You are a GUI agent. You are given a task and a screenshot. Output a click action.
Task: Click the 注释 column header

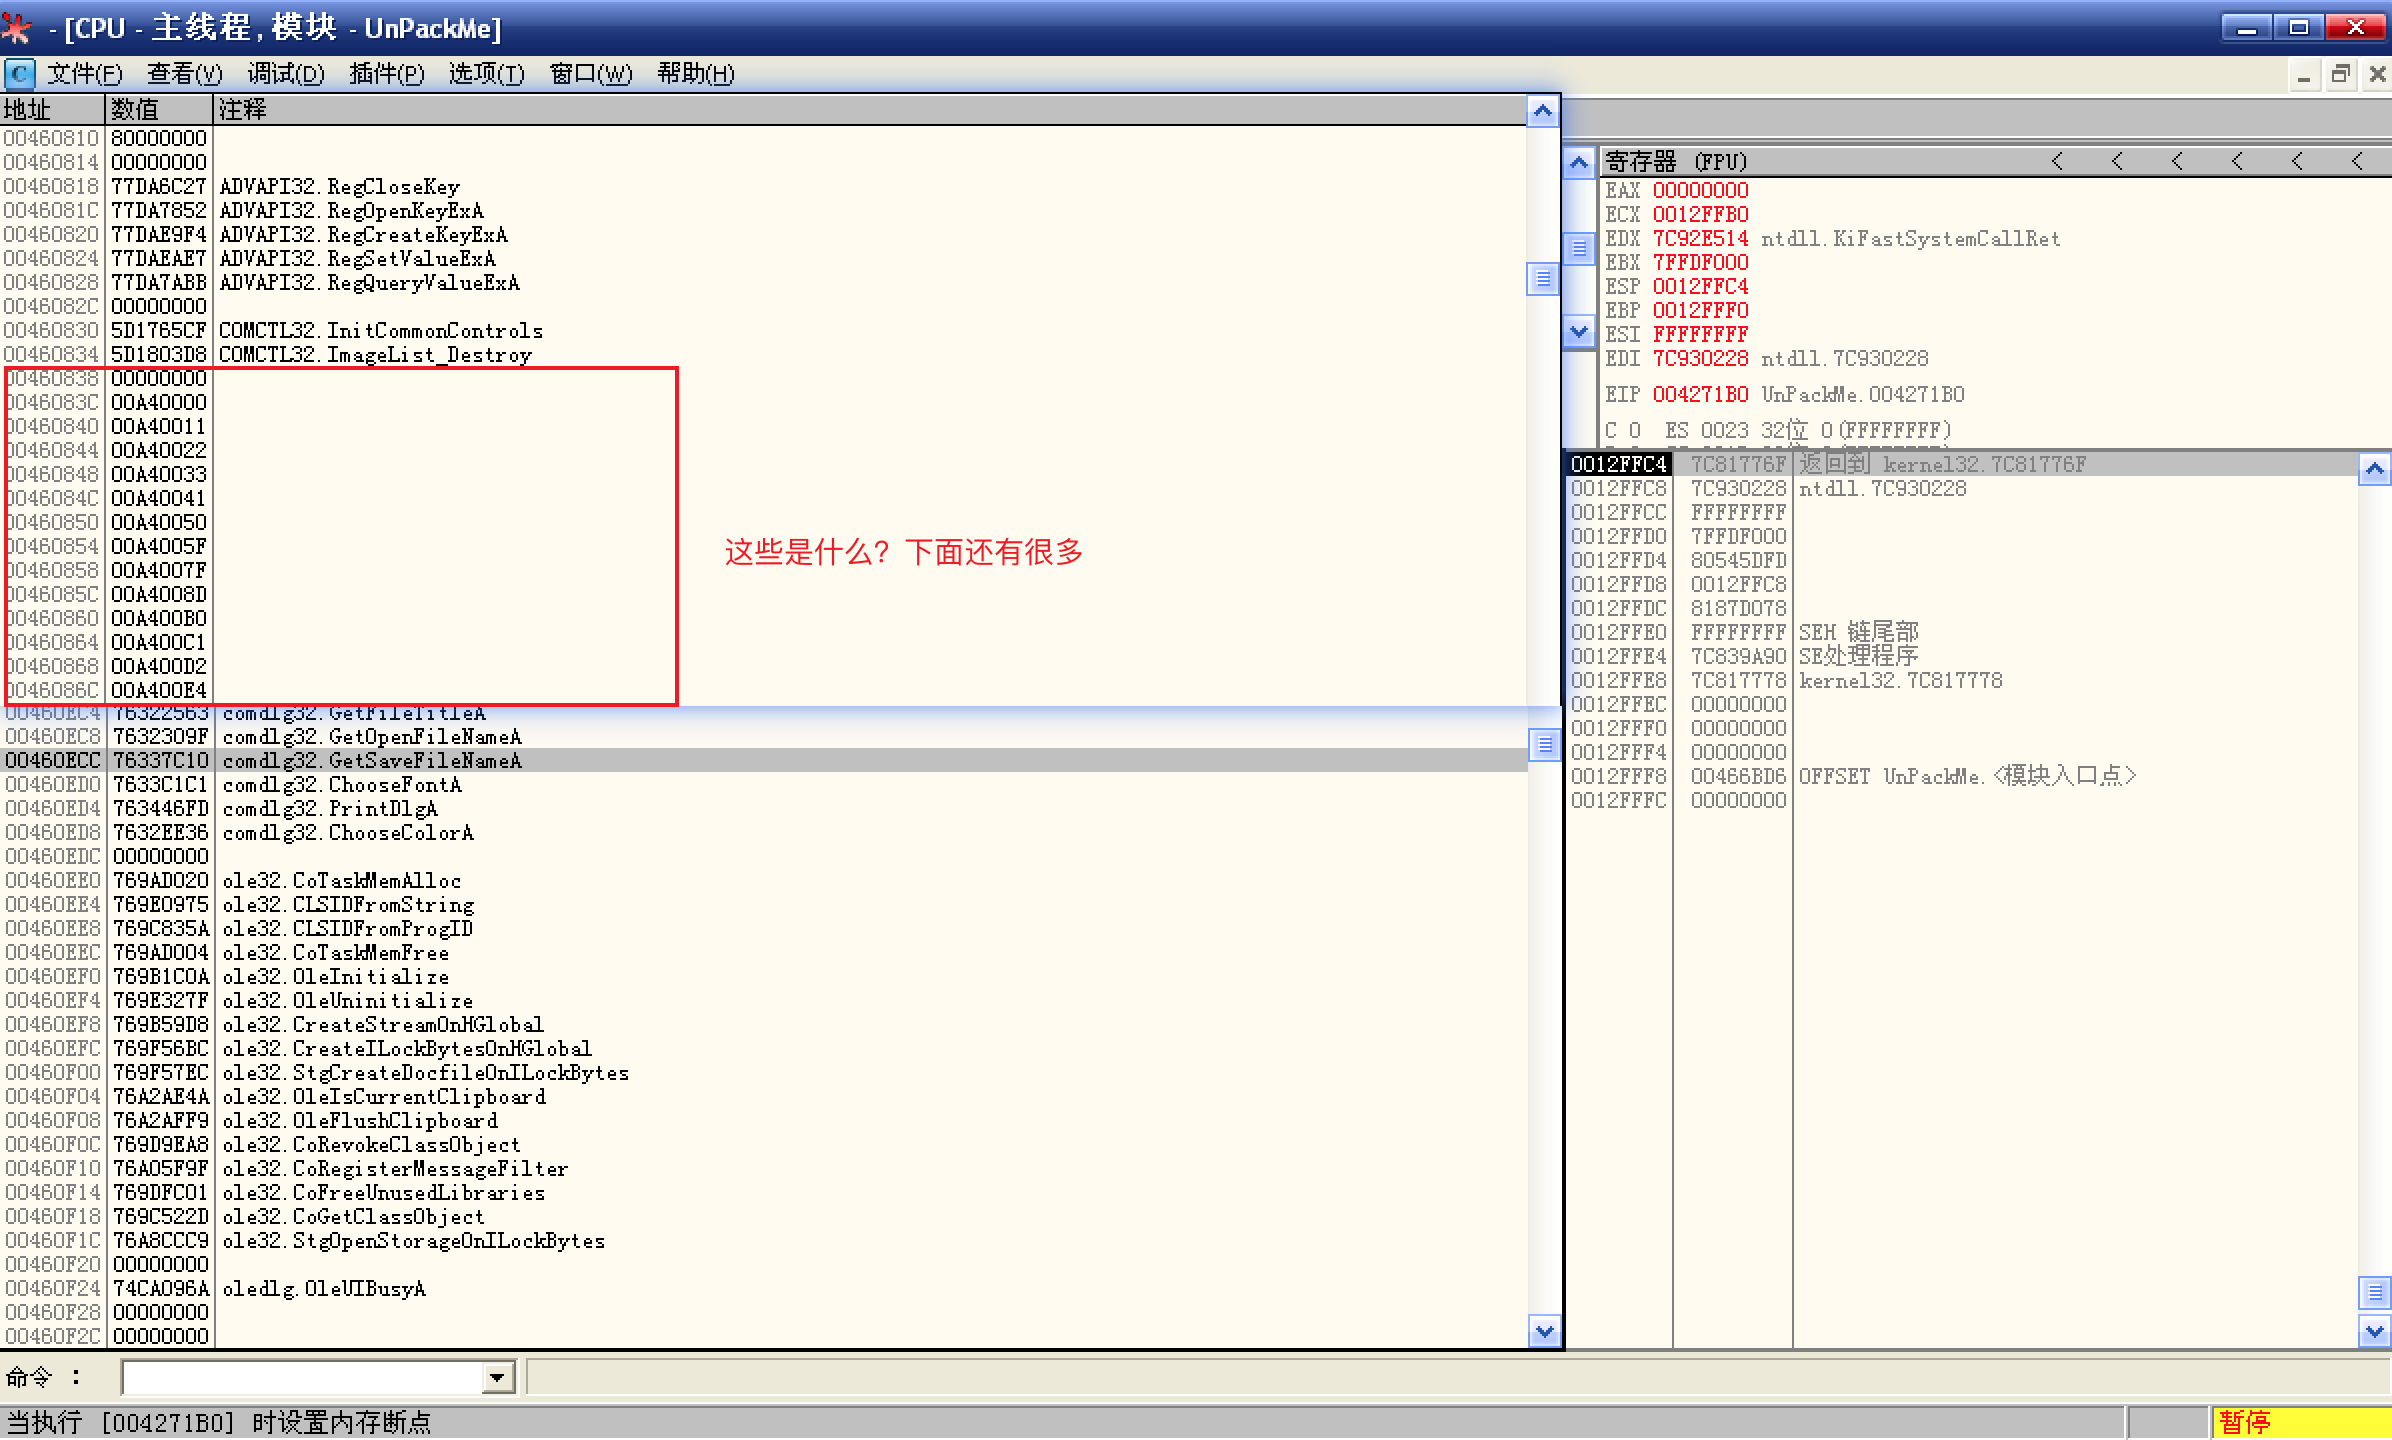point(242,109)
